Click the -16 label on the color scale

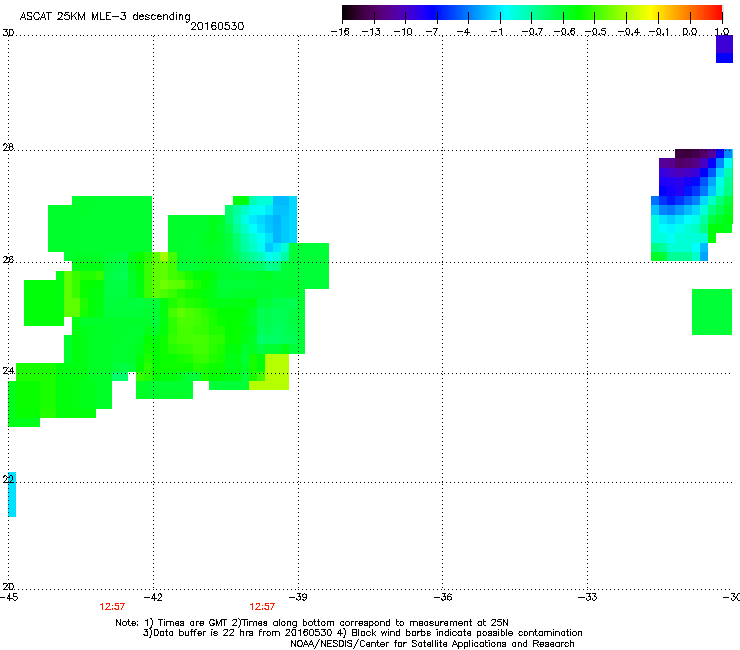(340, 32)
